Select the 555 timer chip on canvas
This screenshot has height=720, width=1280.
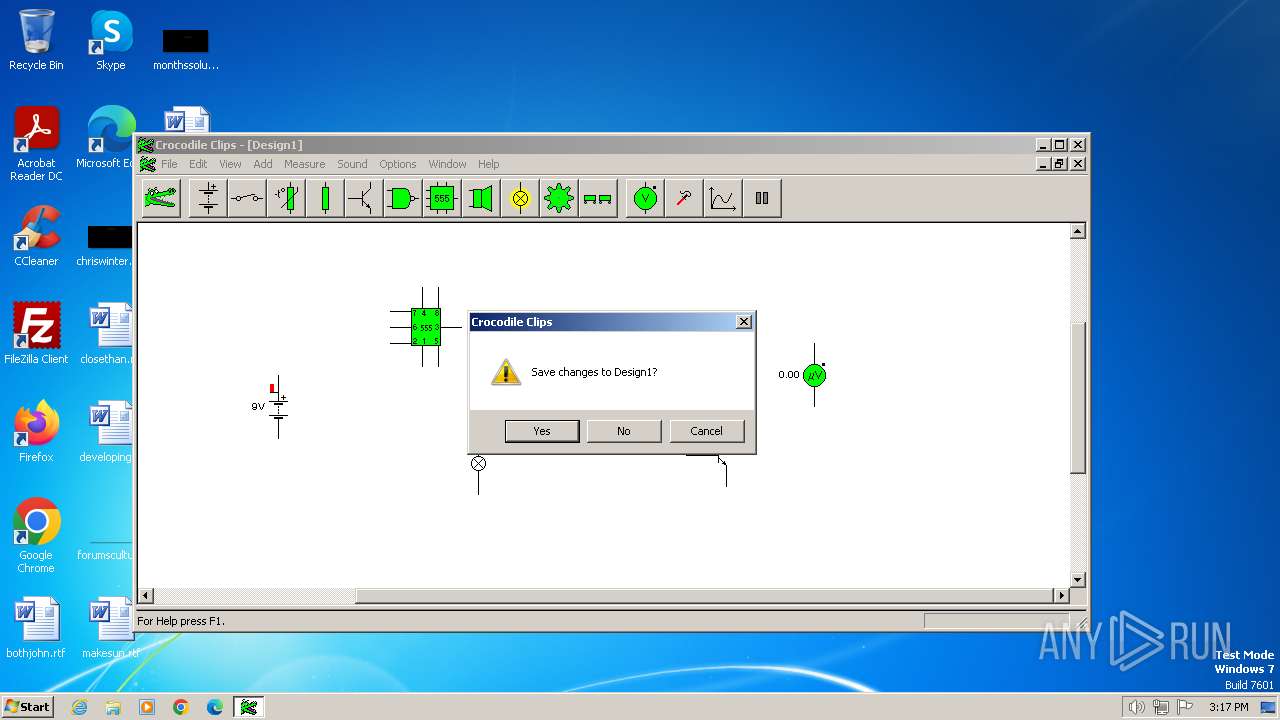tap(426, 327)
